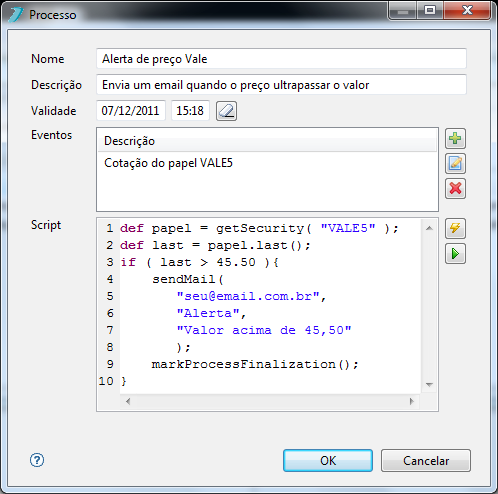Focus the Nome field 'Alerta de preço Vale'
The width and height of the screenshot is (498, 494).
(x=281, y=59)
